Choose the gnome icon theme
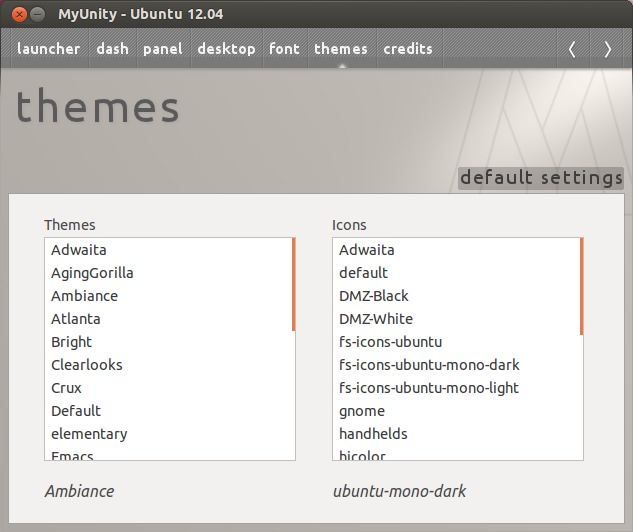The width and height of the screenshot is (633, 532). tap(456, 411)
